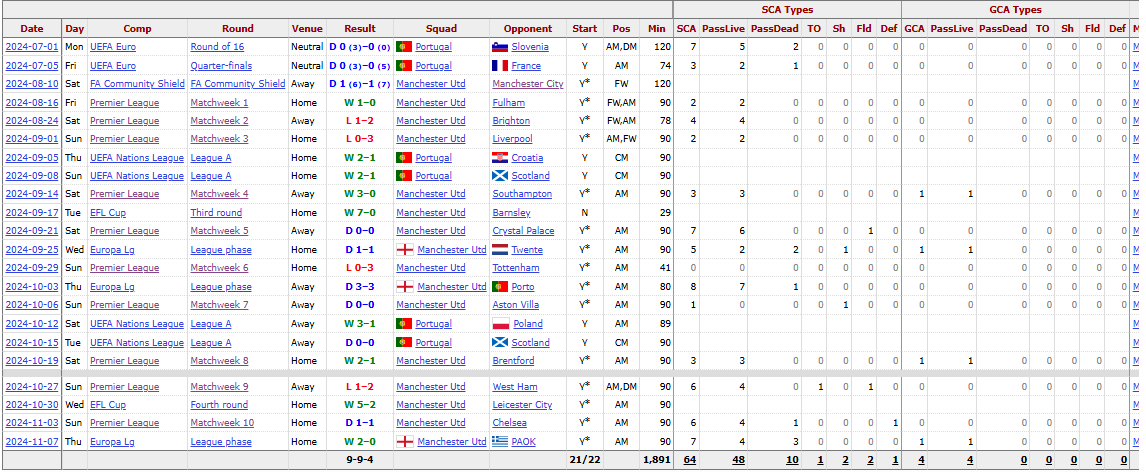Open Portugal squad link in 2024-09-05 row

pyautogui.click(x=433, y=158)
